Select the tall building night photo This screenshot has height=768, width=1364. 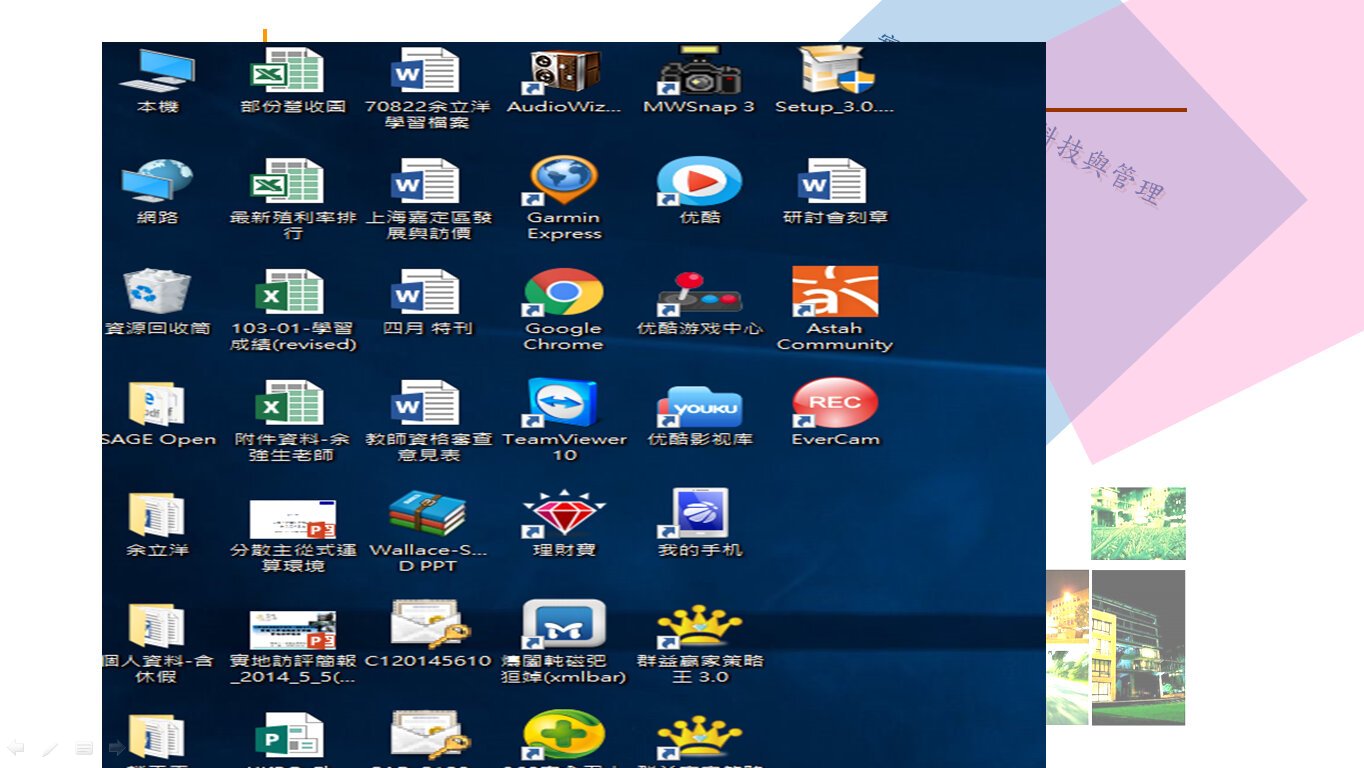point(1138,647)
